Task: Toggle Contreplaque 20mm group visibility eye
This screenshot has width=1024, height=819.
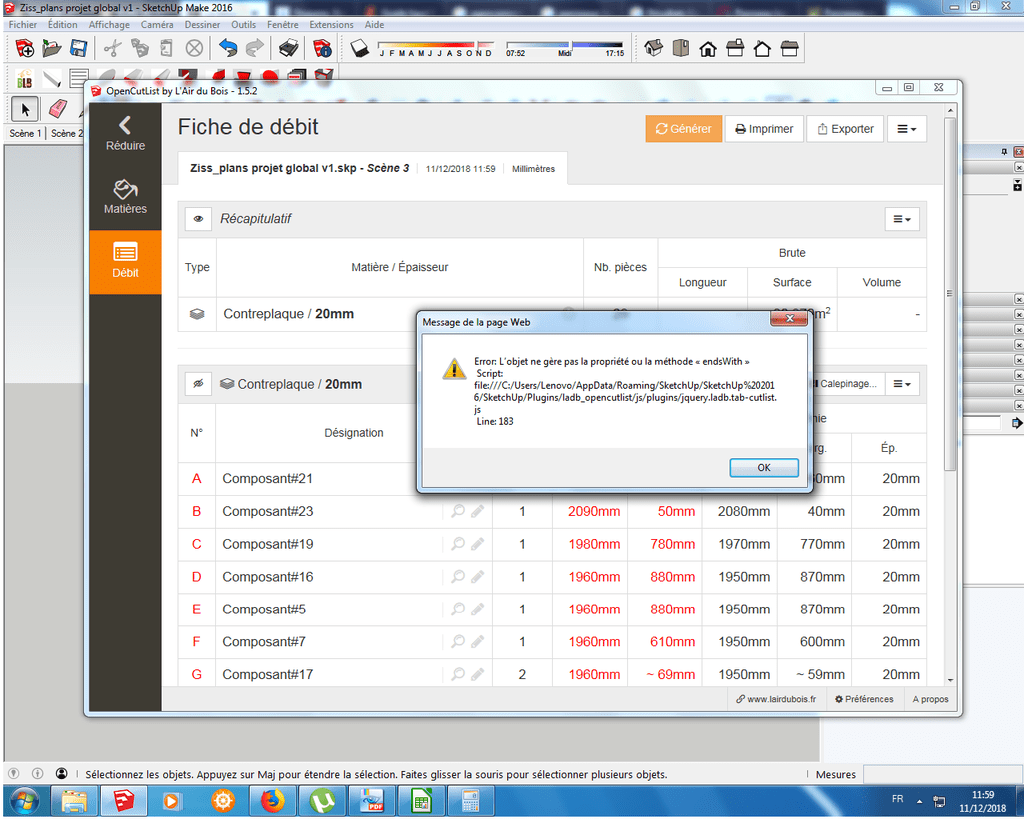Action: pyautogui.click(x=198, y=384)
